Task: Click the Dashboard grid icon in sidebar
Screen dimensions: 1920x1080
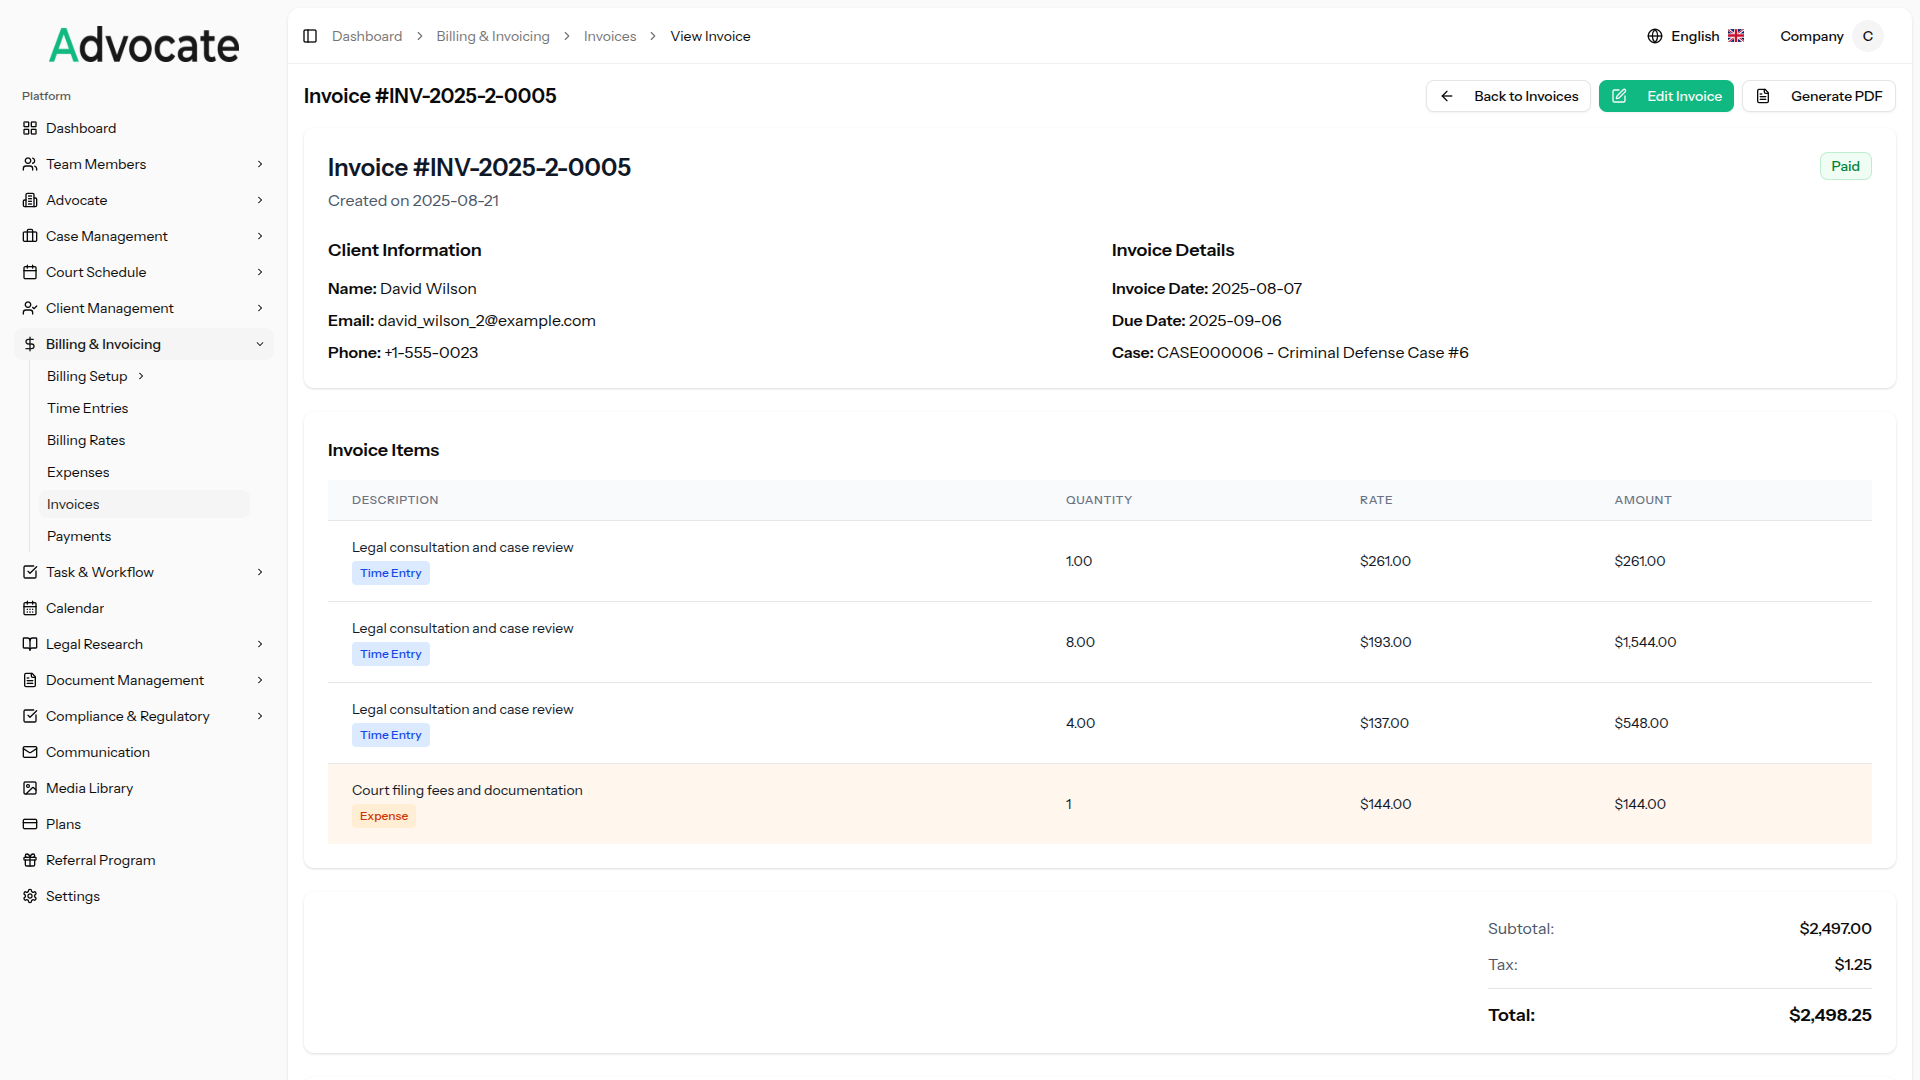Action: tap(30, 128)
